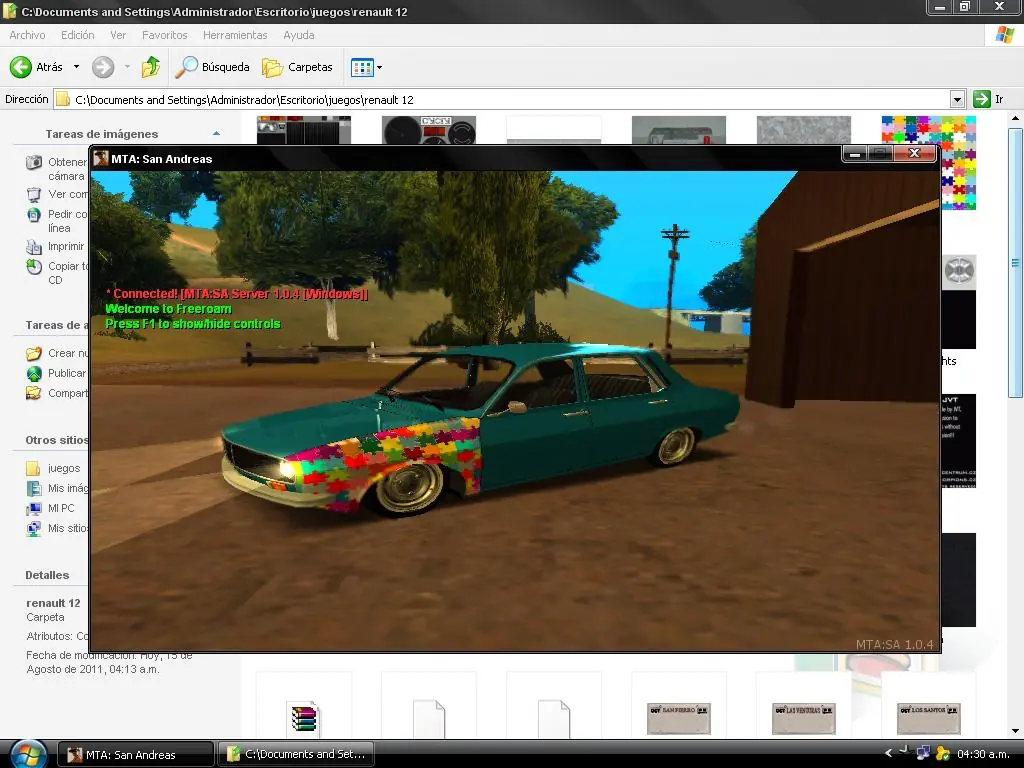The image size is (1024, 768).
Task: Click the Ver como presentación icon
Action: (x=34, y=194)
